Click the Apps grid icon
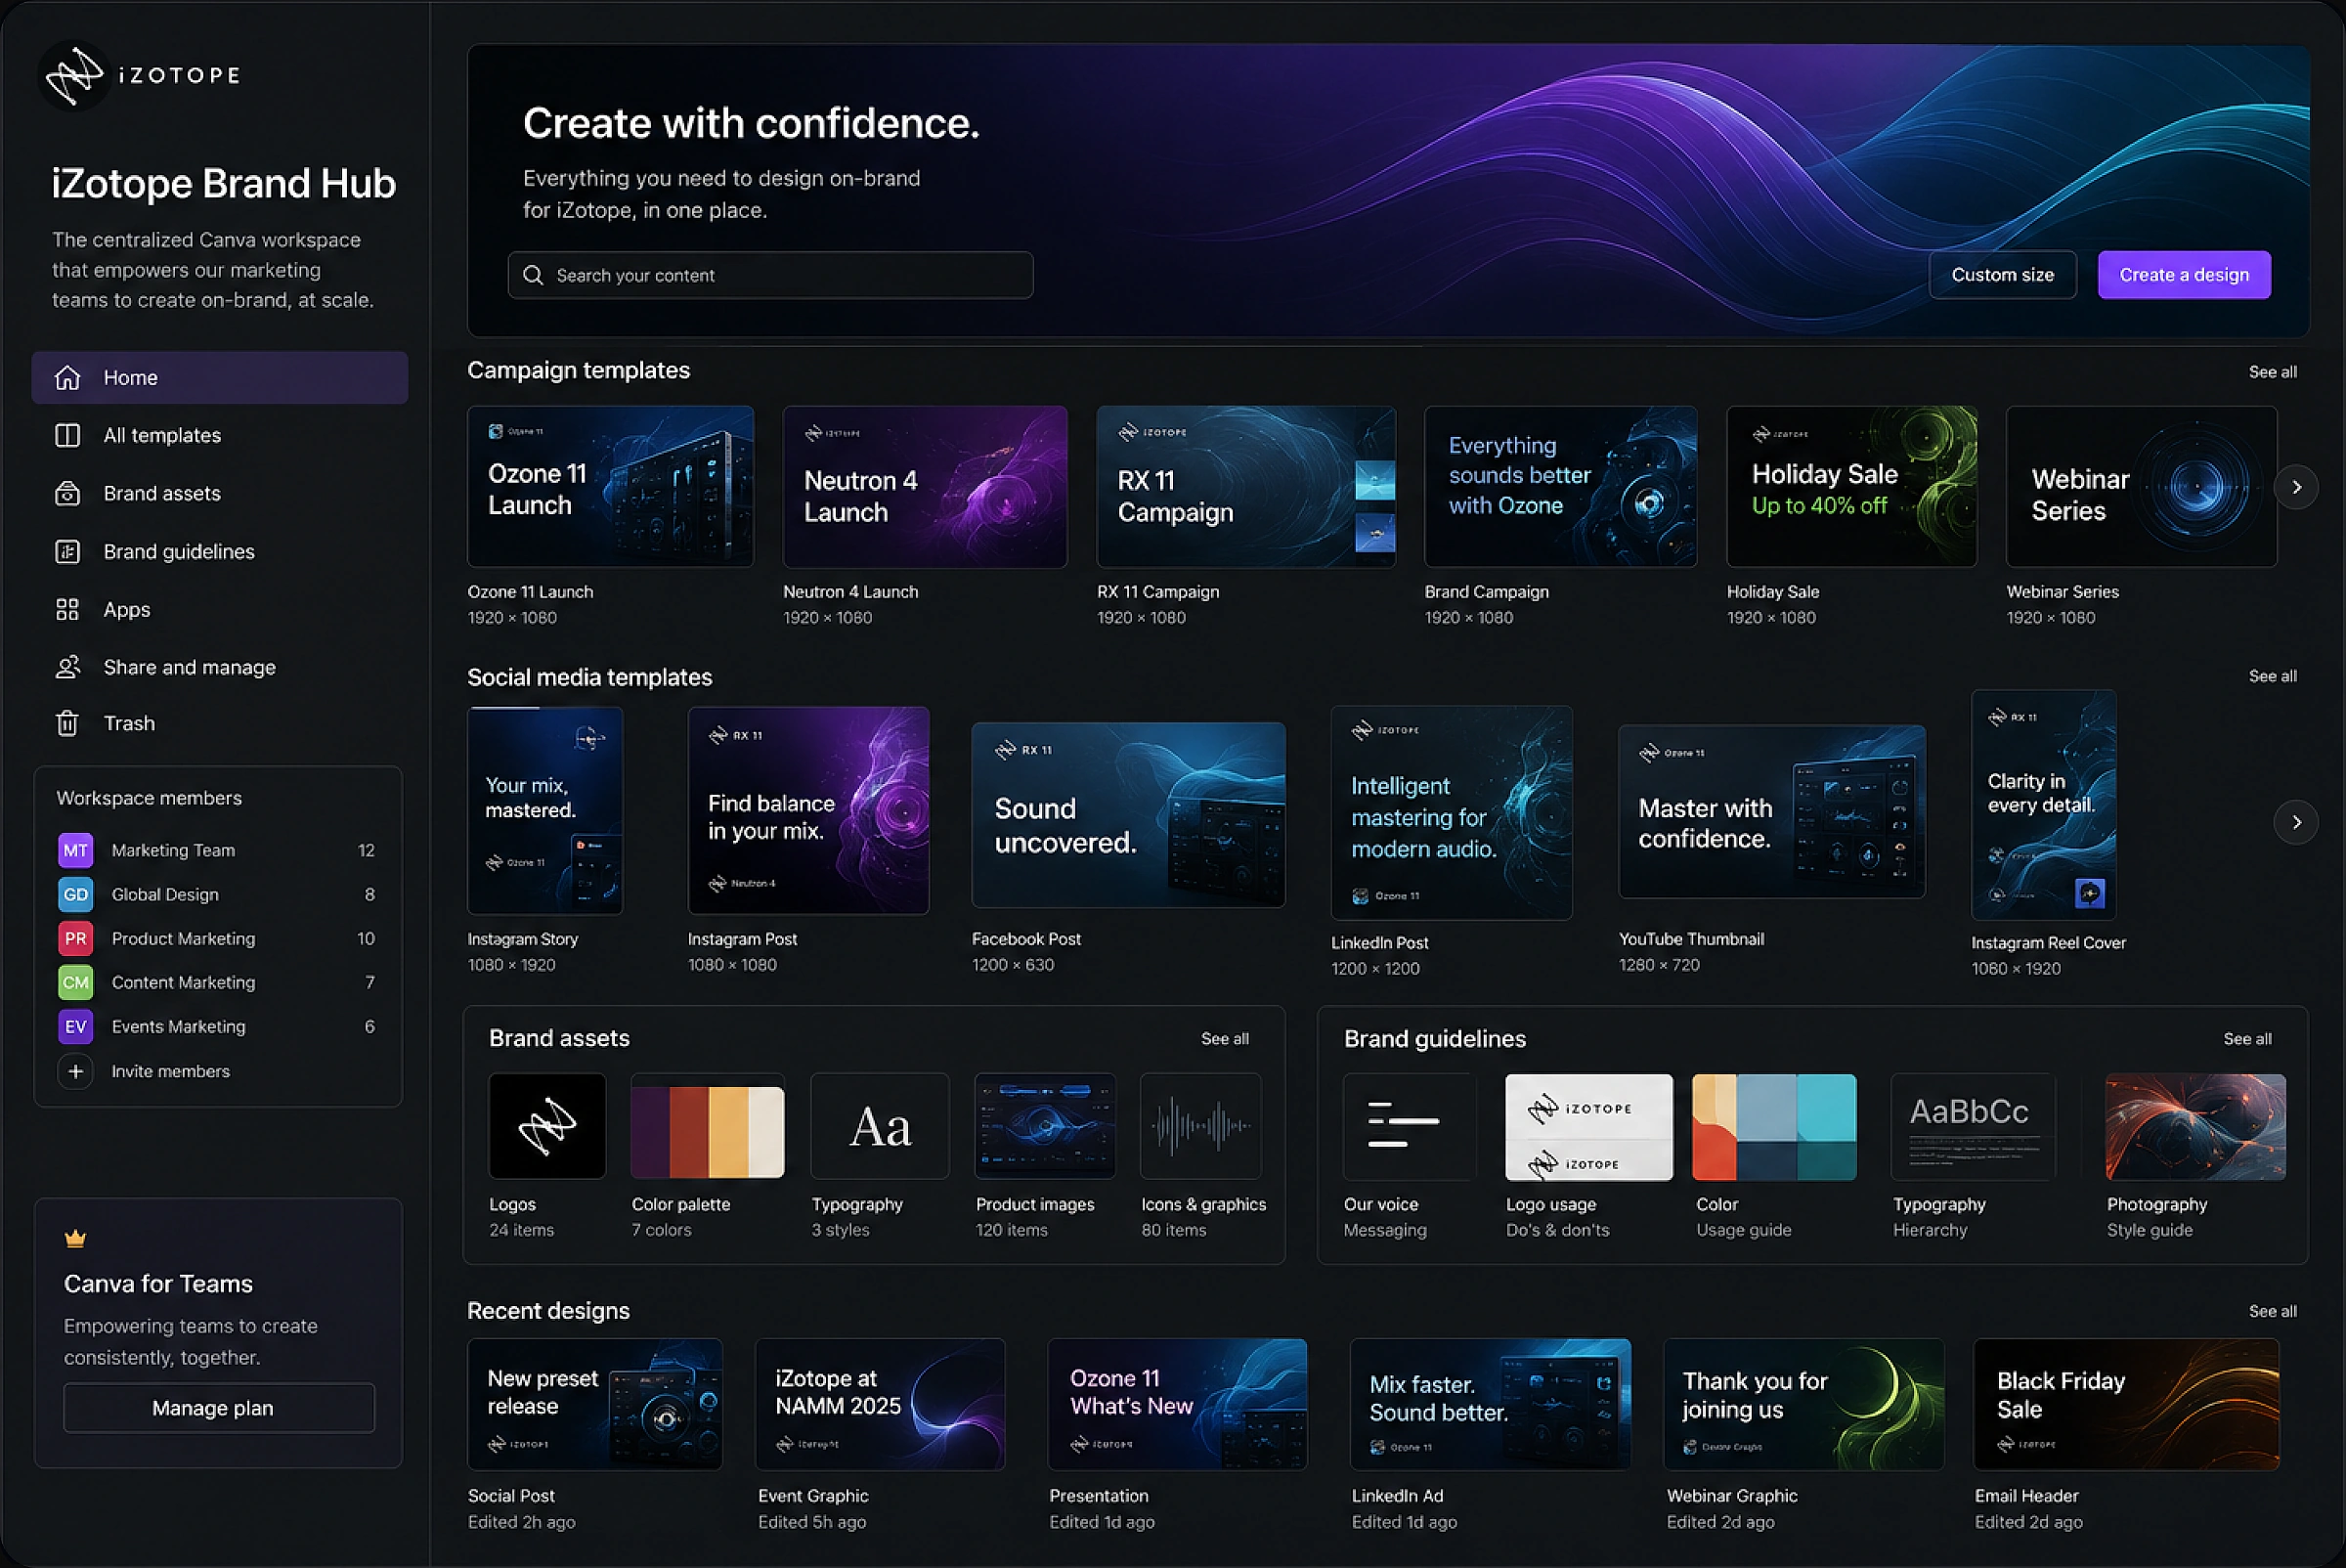Viewport: 2346px width, 1568px height. tap(67, 609)
